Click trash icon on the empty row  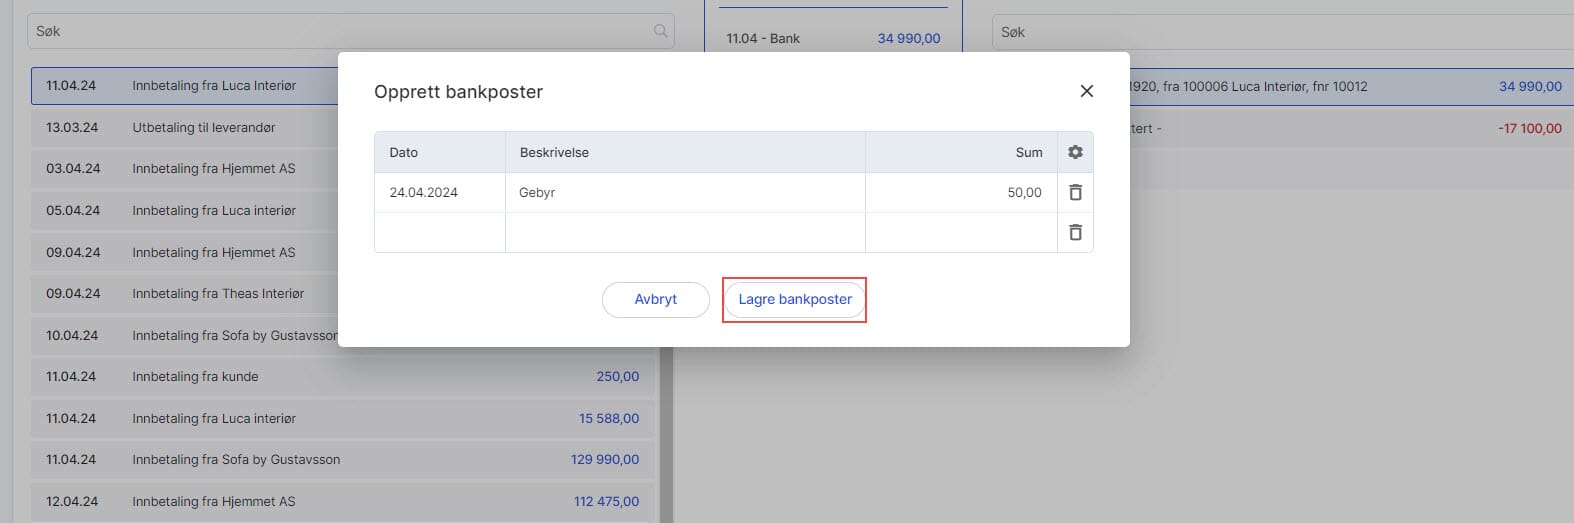coord(1075,232)
